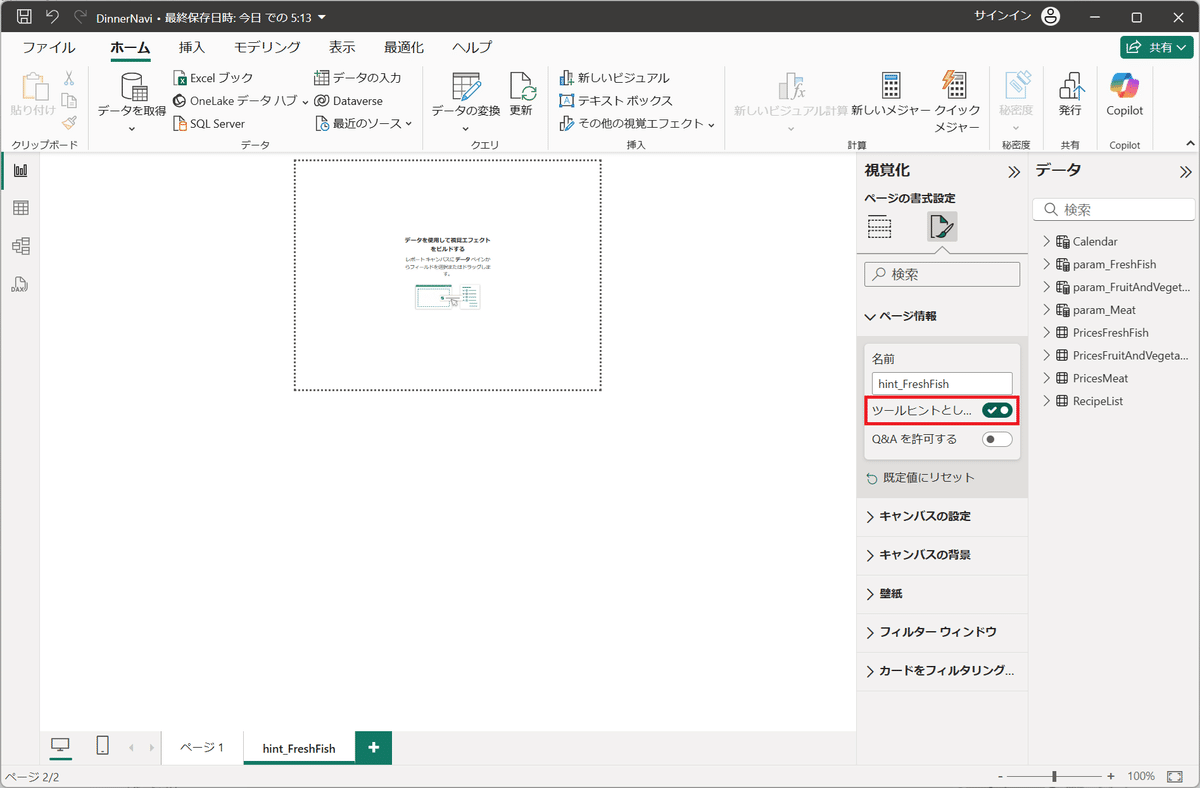This screenshot has width=1200, height=788.
Task: Switch to report view in left sidebar
Action: pos(20,170)
